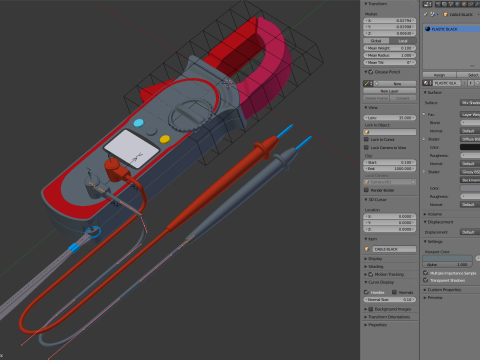Toggle the Motion Tracking checkbox
The height and width of the screenshot is (360, 480).
[x=371, y=274]
